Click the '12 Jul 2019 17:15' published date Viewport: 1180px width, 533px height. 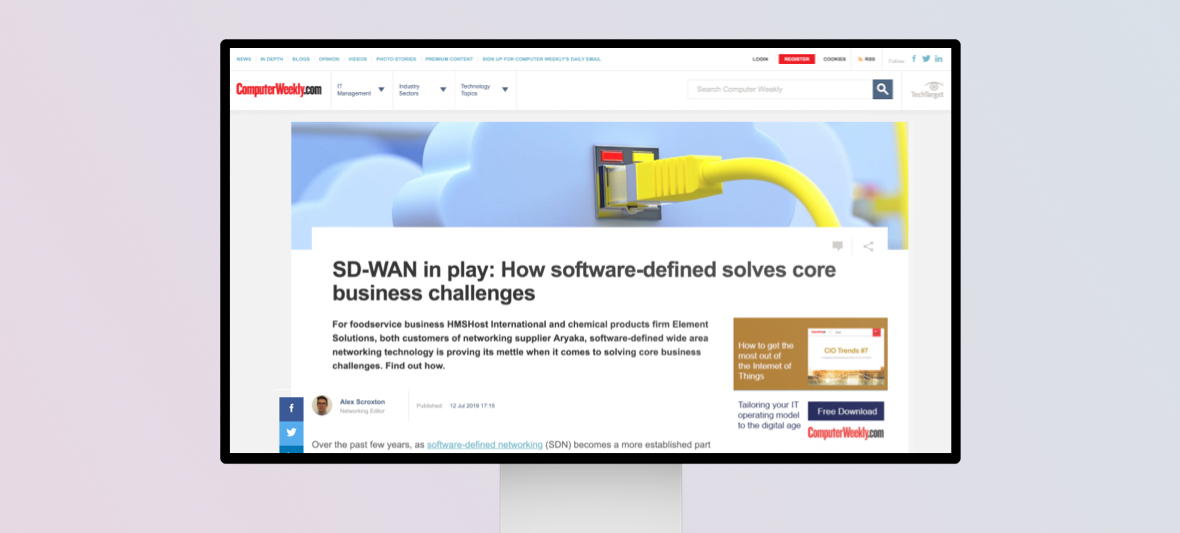pyautogui.click(x=472, y=406)
